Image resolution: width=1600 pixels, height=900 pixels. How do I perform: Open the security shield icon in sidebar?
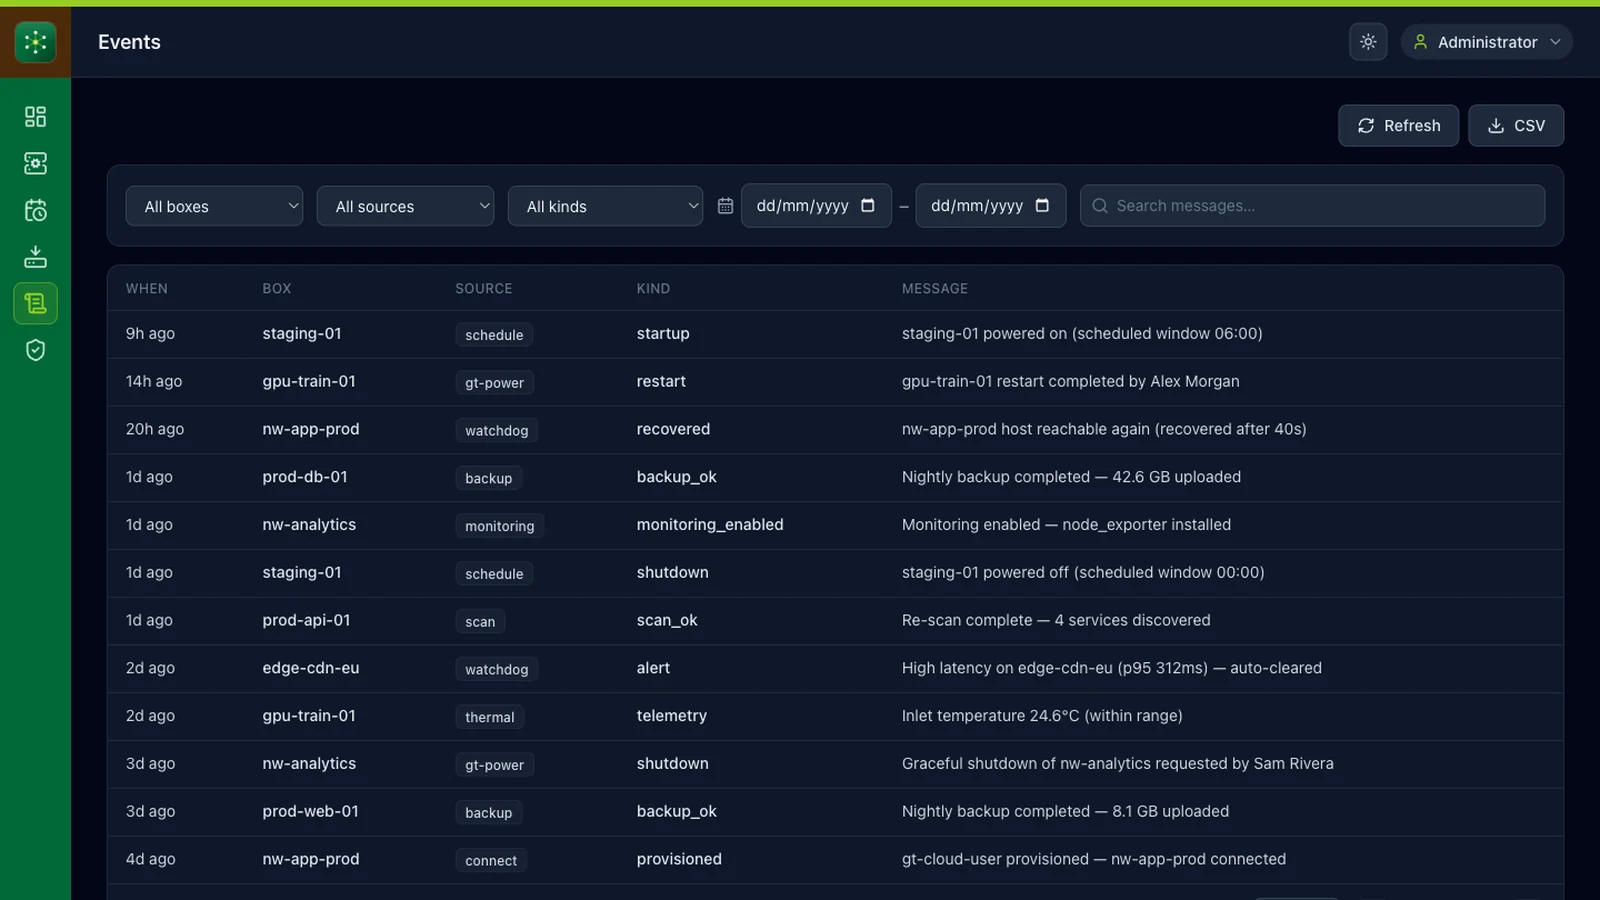coord(35,350)
